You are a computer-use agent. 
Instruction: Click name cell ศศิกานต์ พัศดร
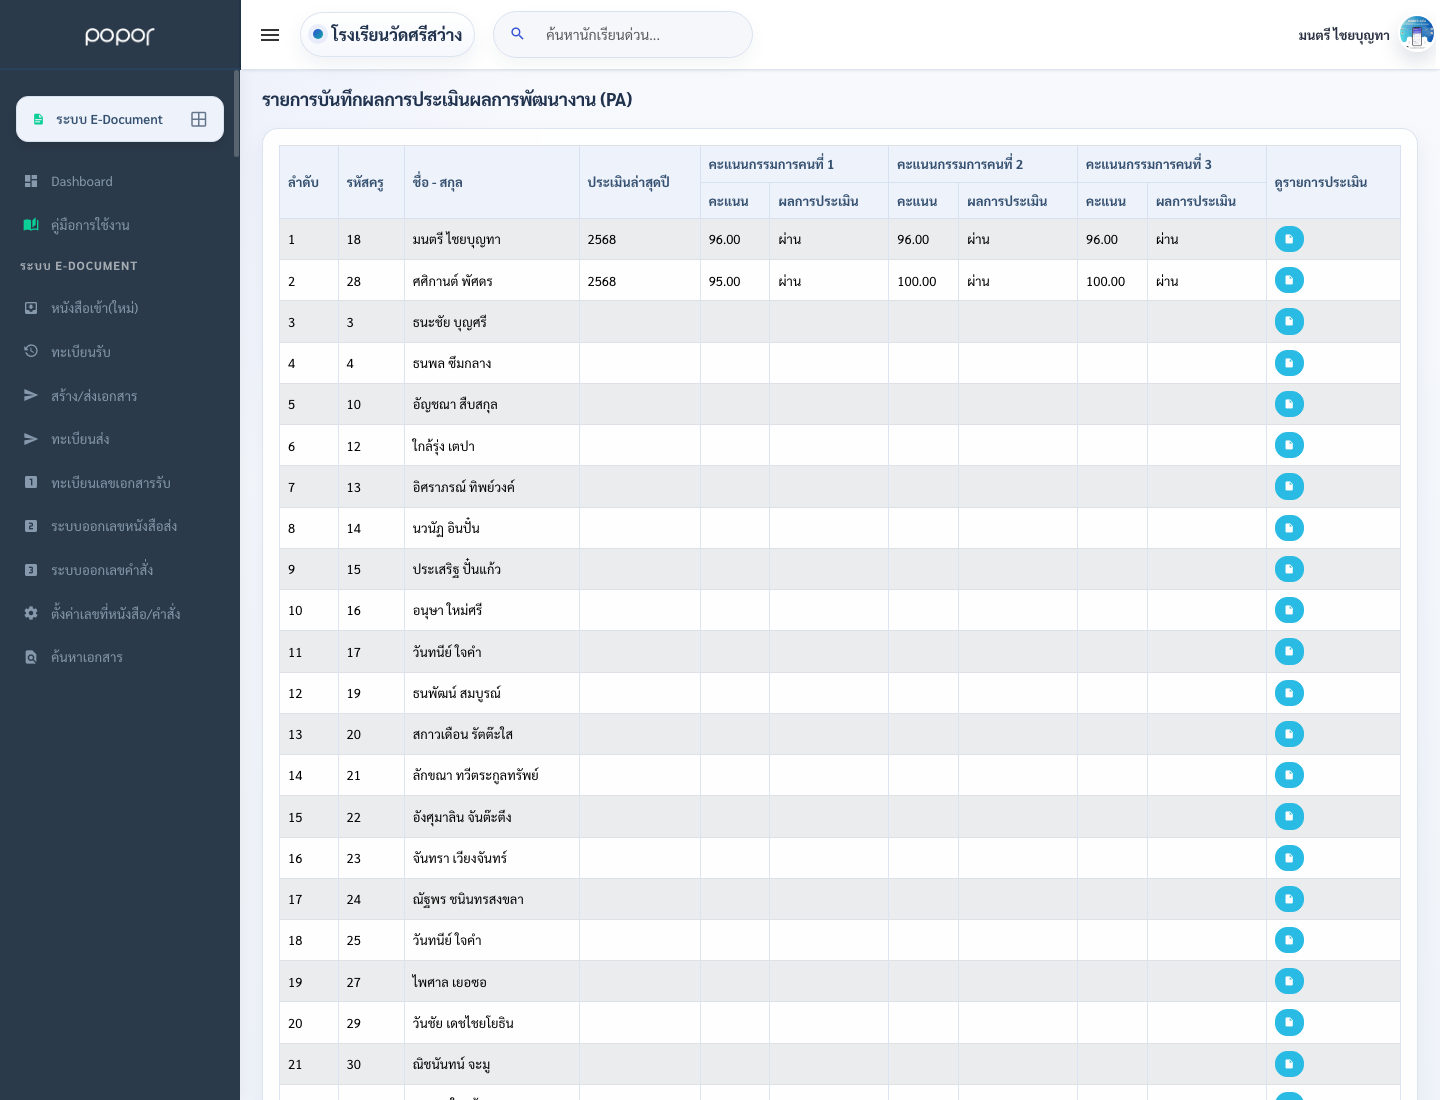click(492, 281)
